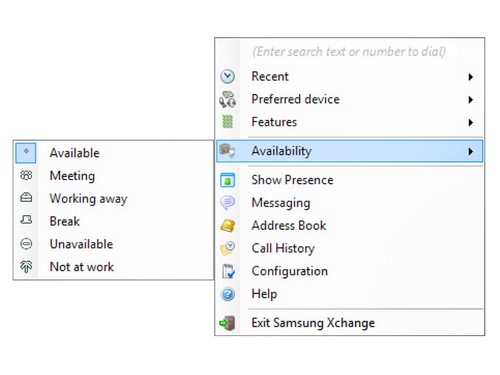Set availability to Break
This screenshot has height=375, width=500.
click(113, 221)
